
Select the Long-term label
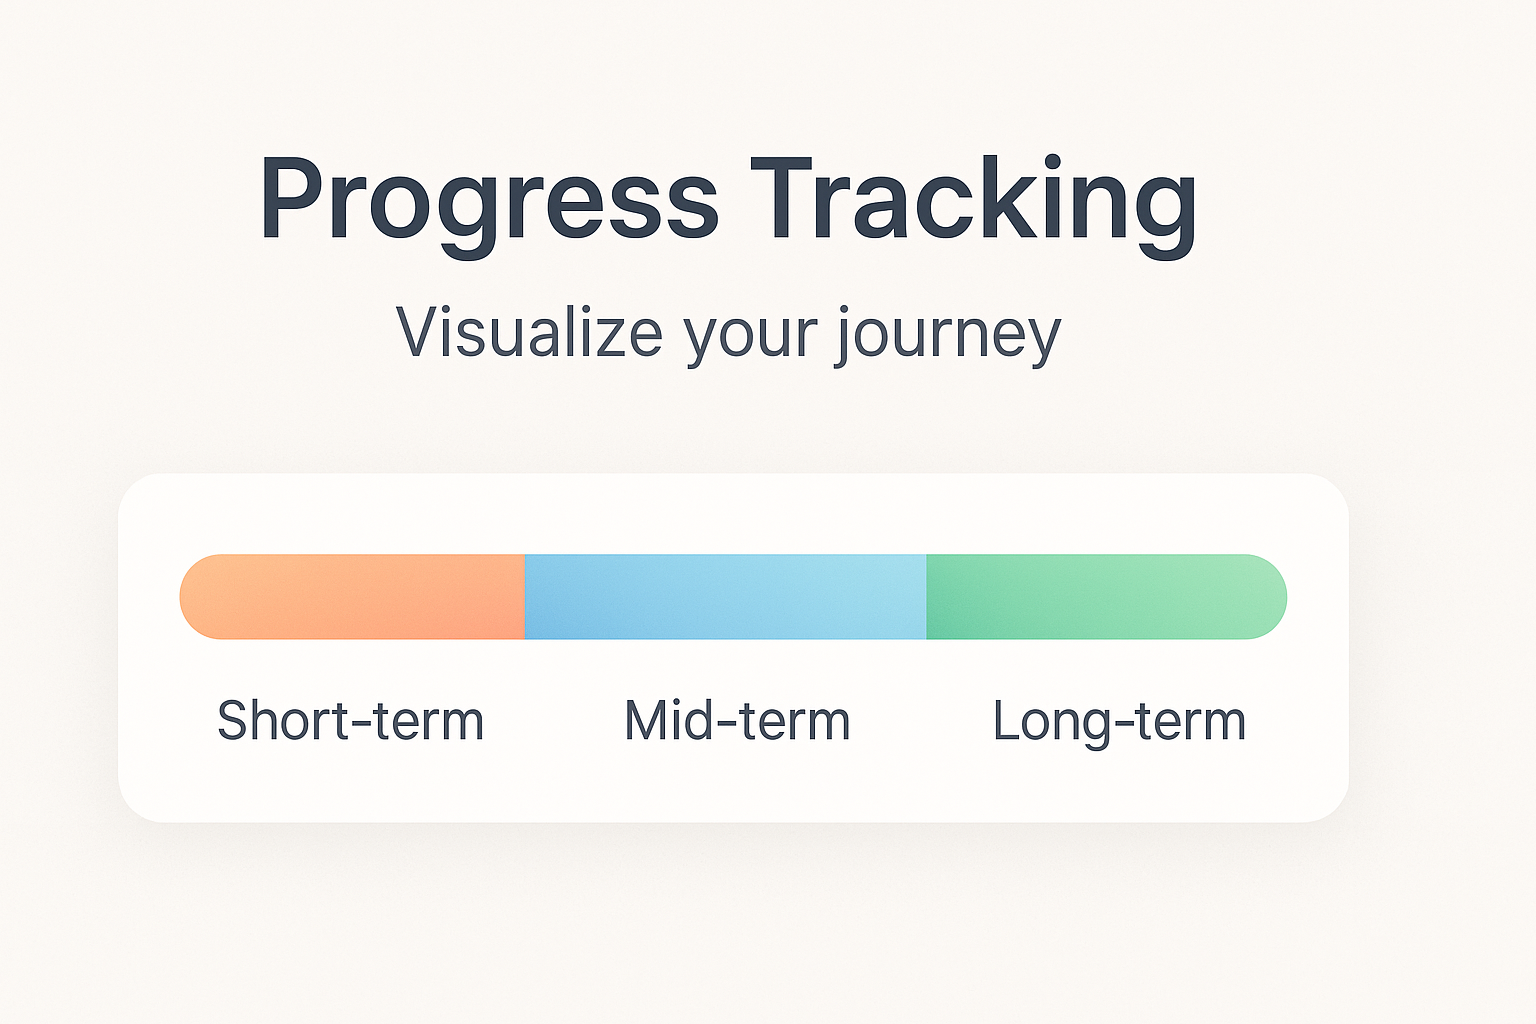[x=1119, y=721]
